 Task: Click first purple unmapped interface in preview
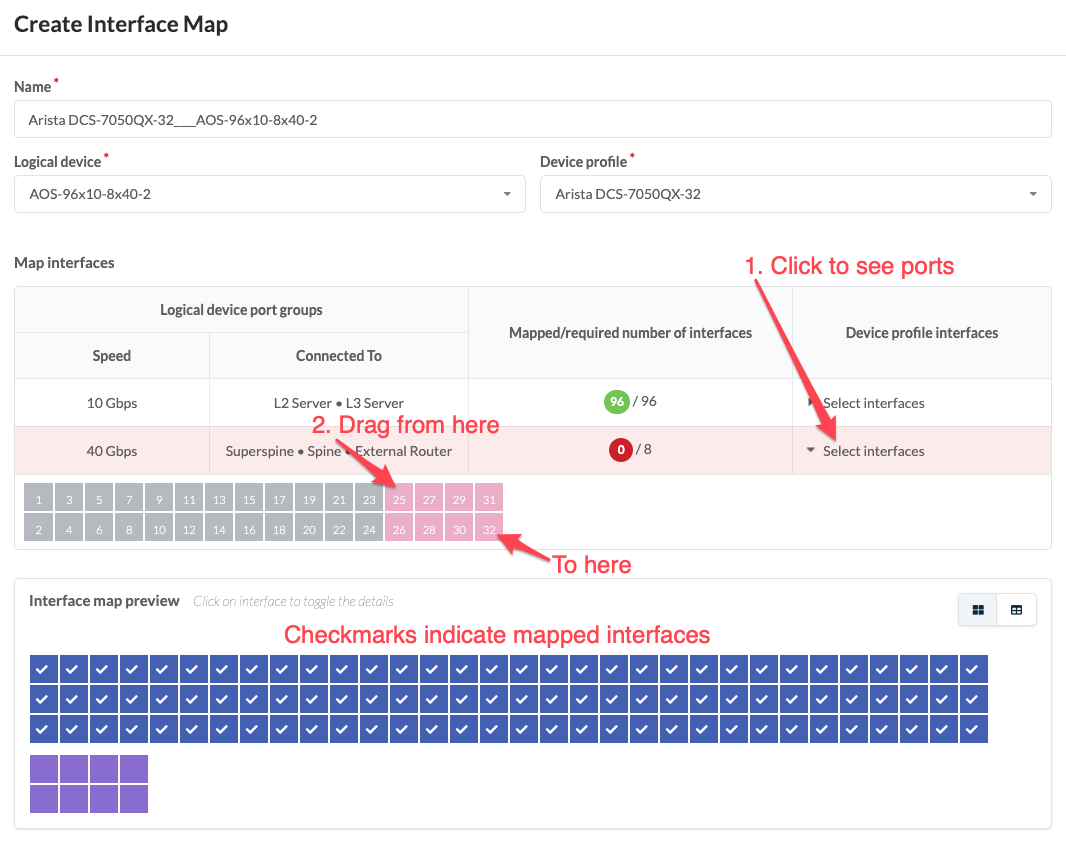[x=44, y=769]
